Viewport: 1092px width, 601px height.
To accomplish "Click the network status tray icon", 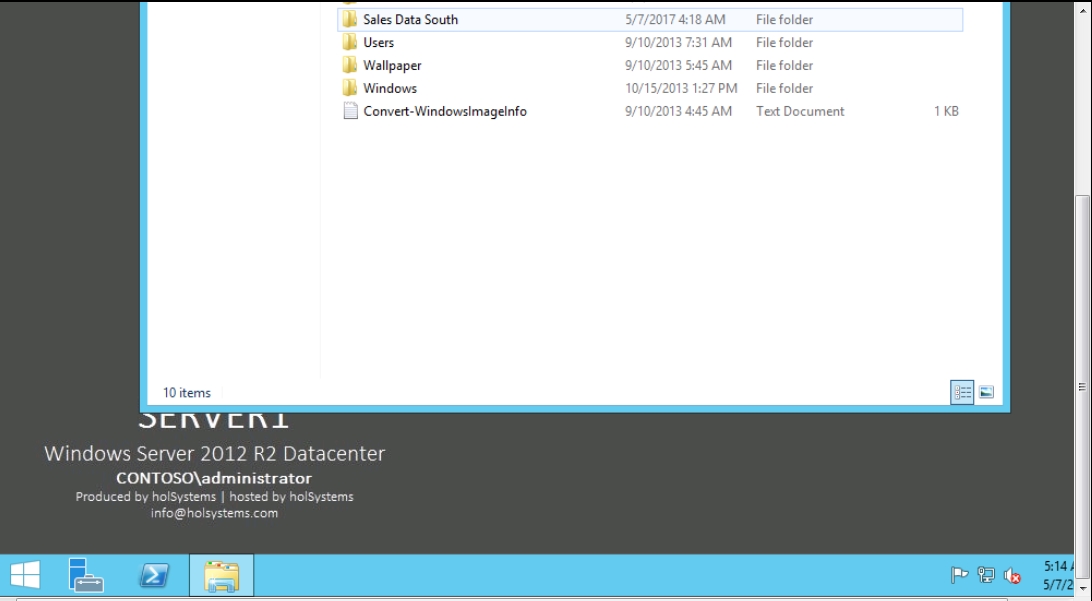I will pyautogui.click(x=986, y=575).
